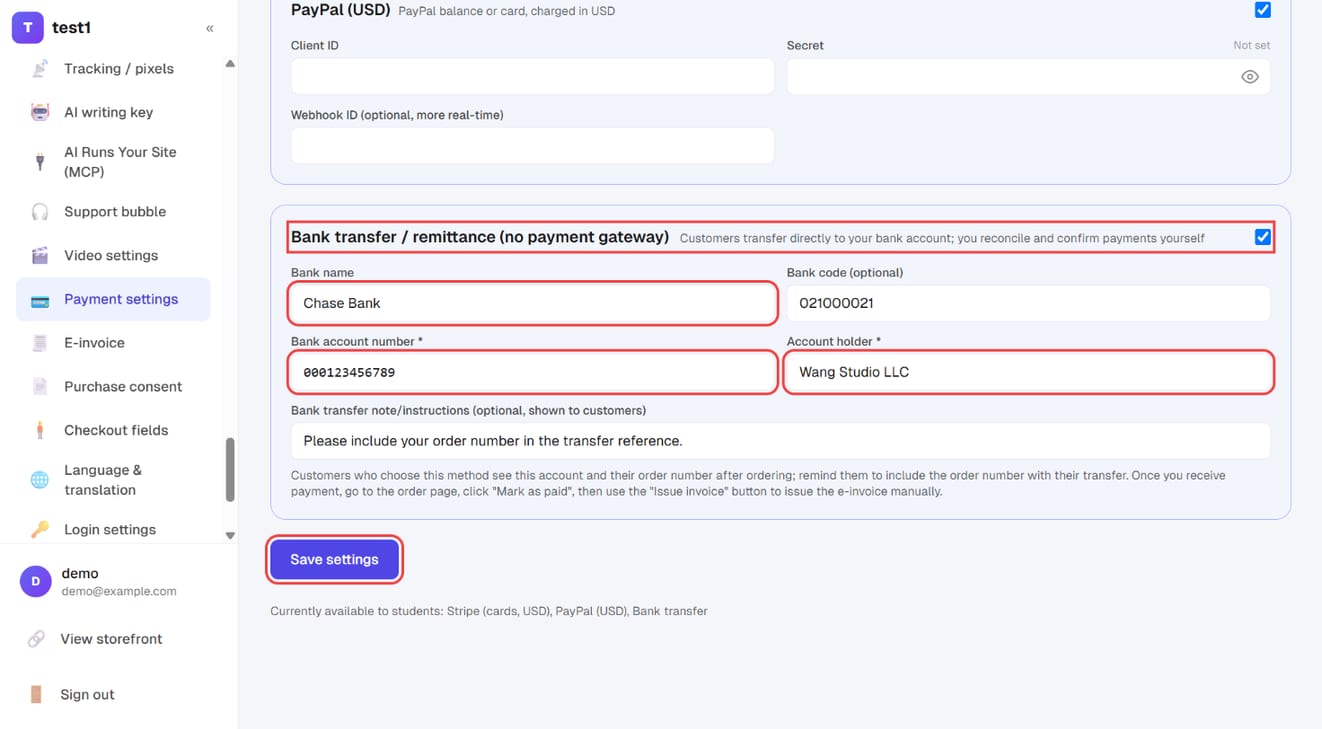Click the Language & translation globe icon
Viewport: 1322px width, 729px height.
40,480
